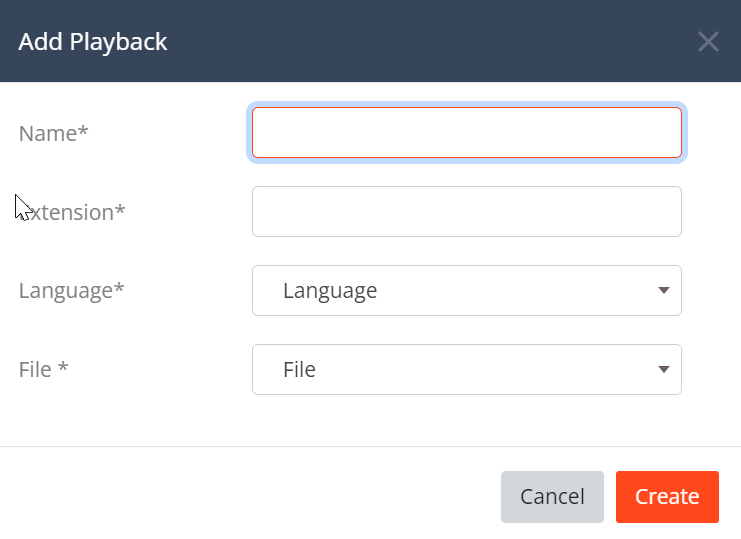Click the File dropdown arrow icon

(663, 369)
